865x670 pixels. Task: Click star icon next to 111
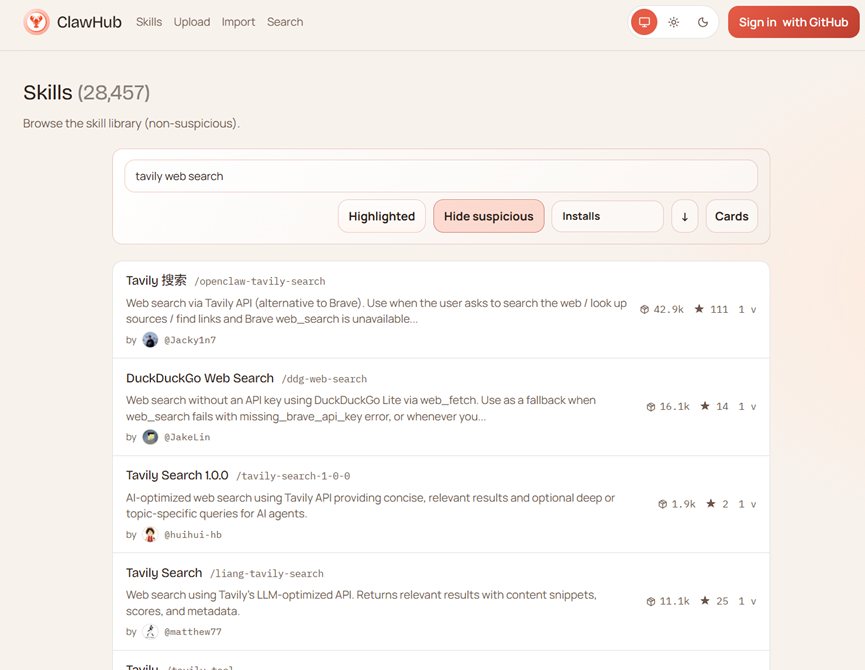(x=699, y=309)
